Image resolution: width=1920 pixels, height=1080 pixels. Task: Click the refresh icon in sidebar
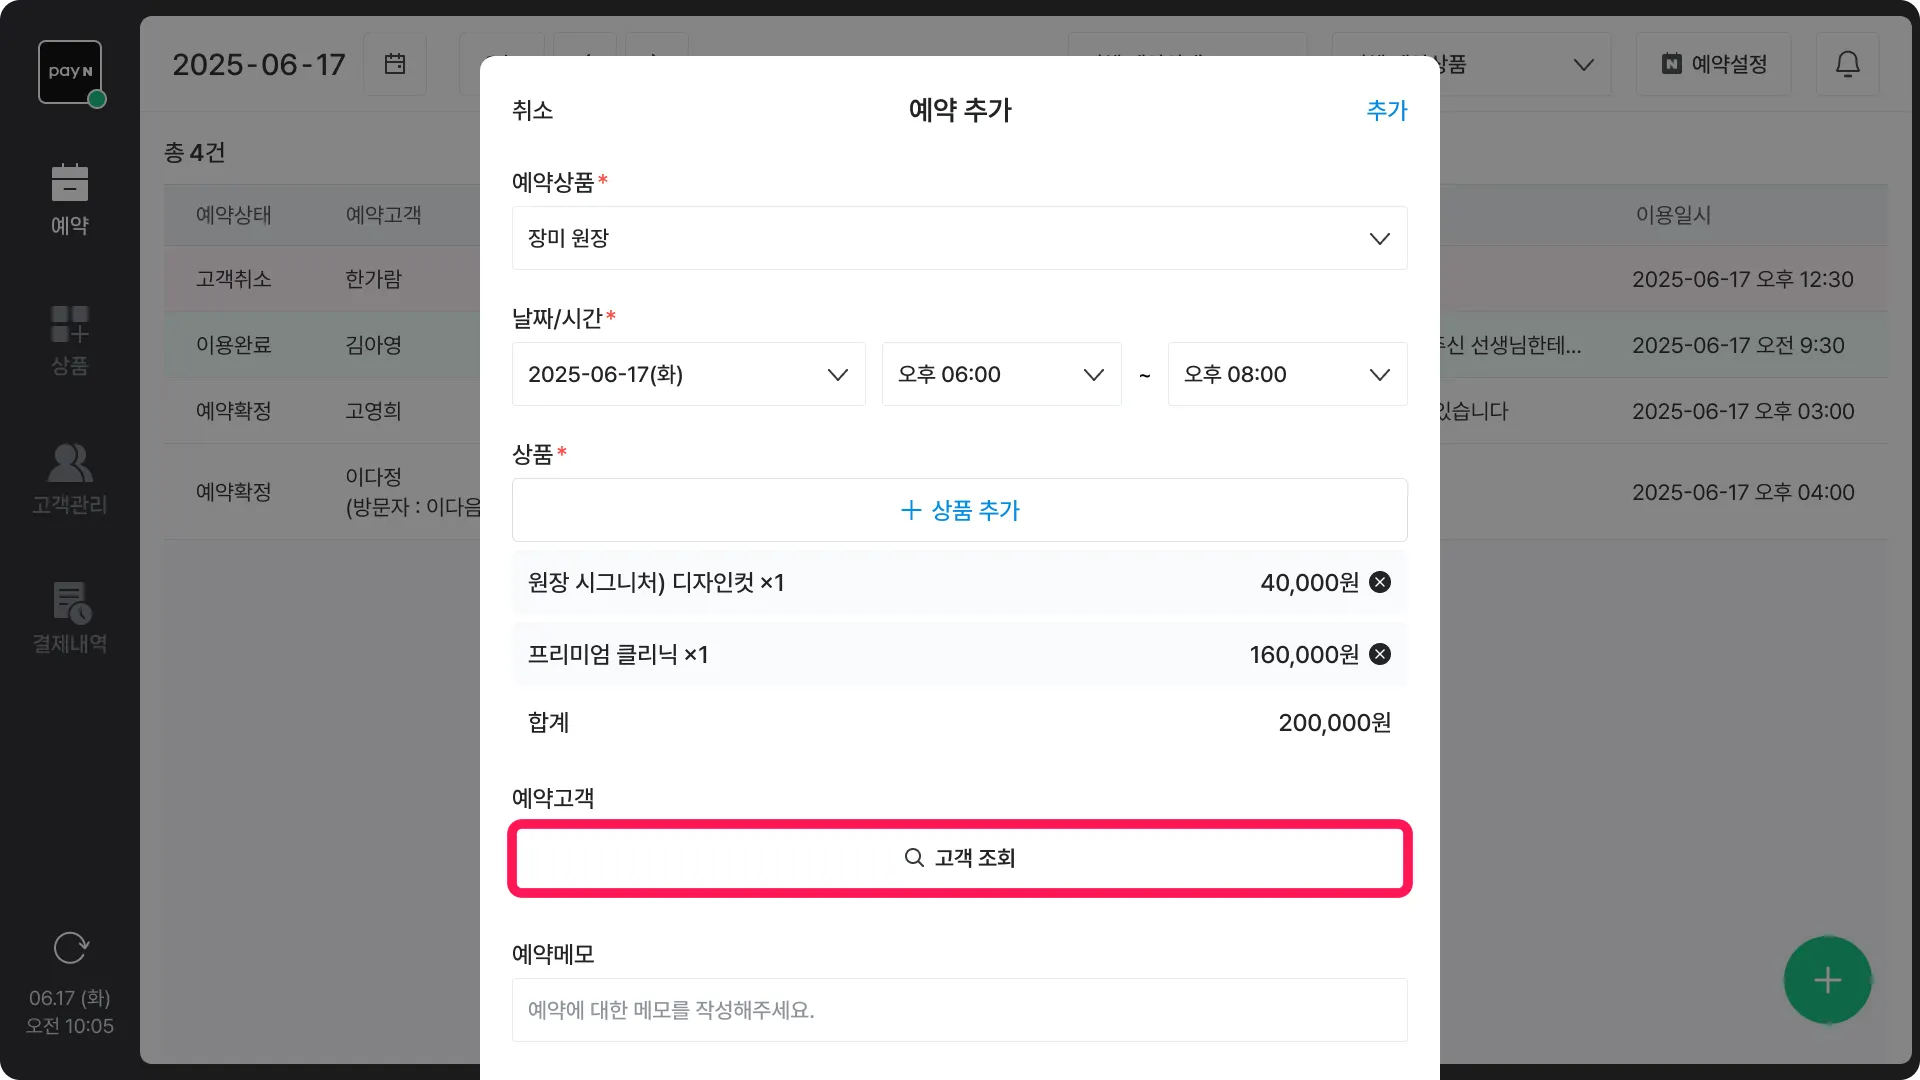coord(70,947)
